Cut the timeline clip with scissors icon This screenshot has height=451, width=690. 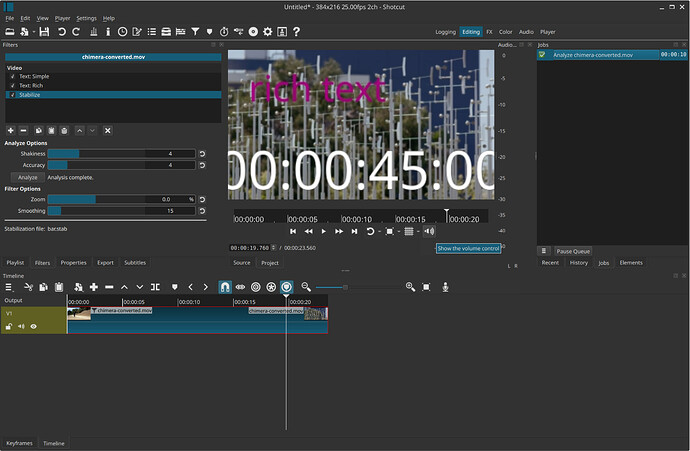pos(29,287)
